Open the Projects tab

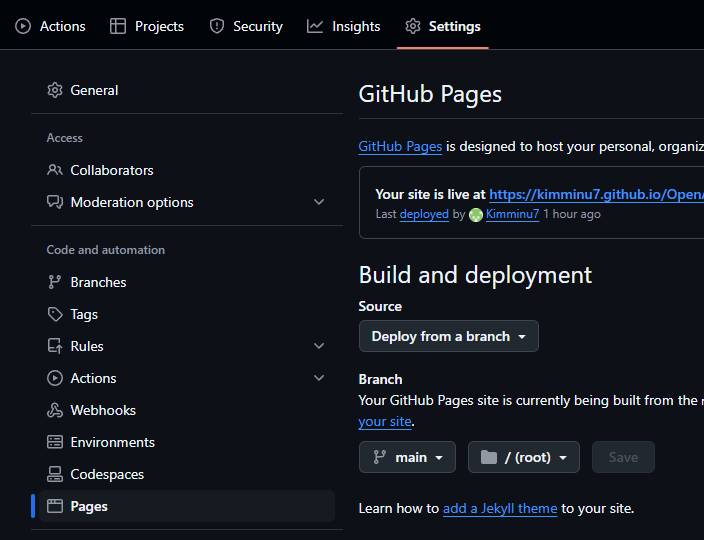(x=147, y=26)
